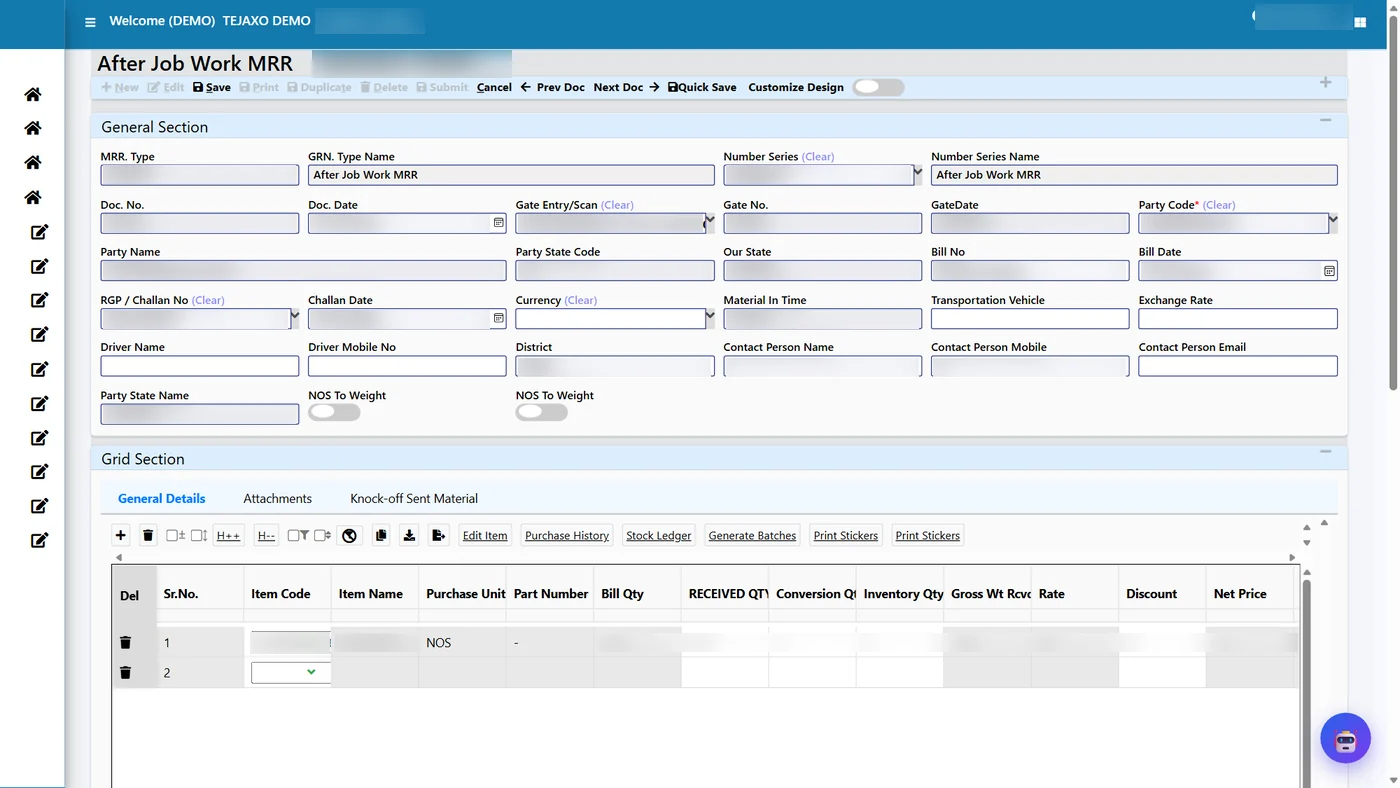Click the H-- grid toolbar button

click(x=266, y=535)
